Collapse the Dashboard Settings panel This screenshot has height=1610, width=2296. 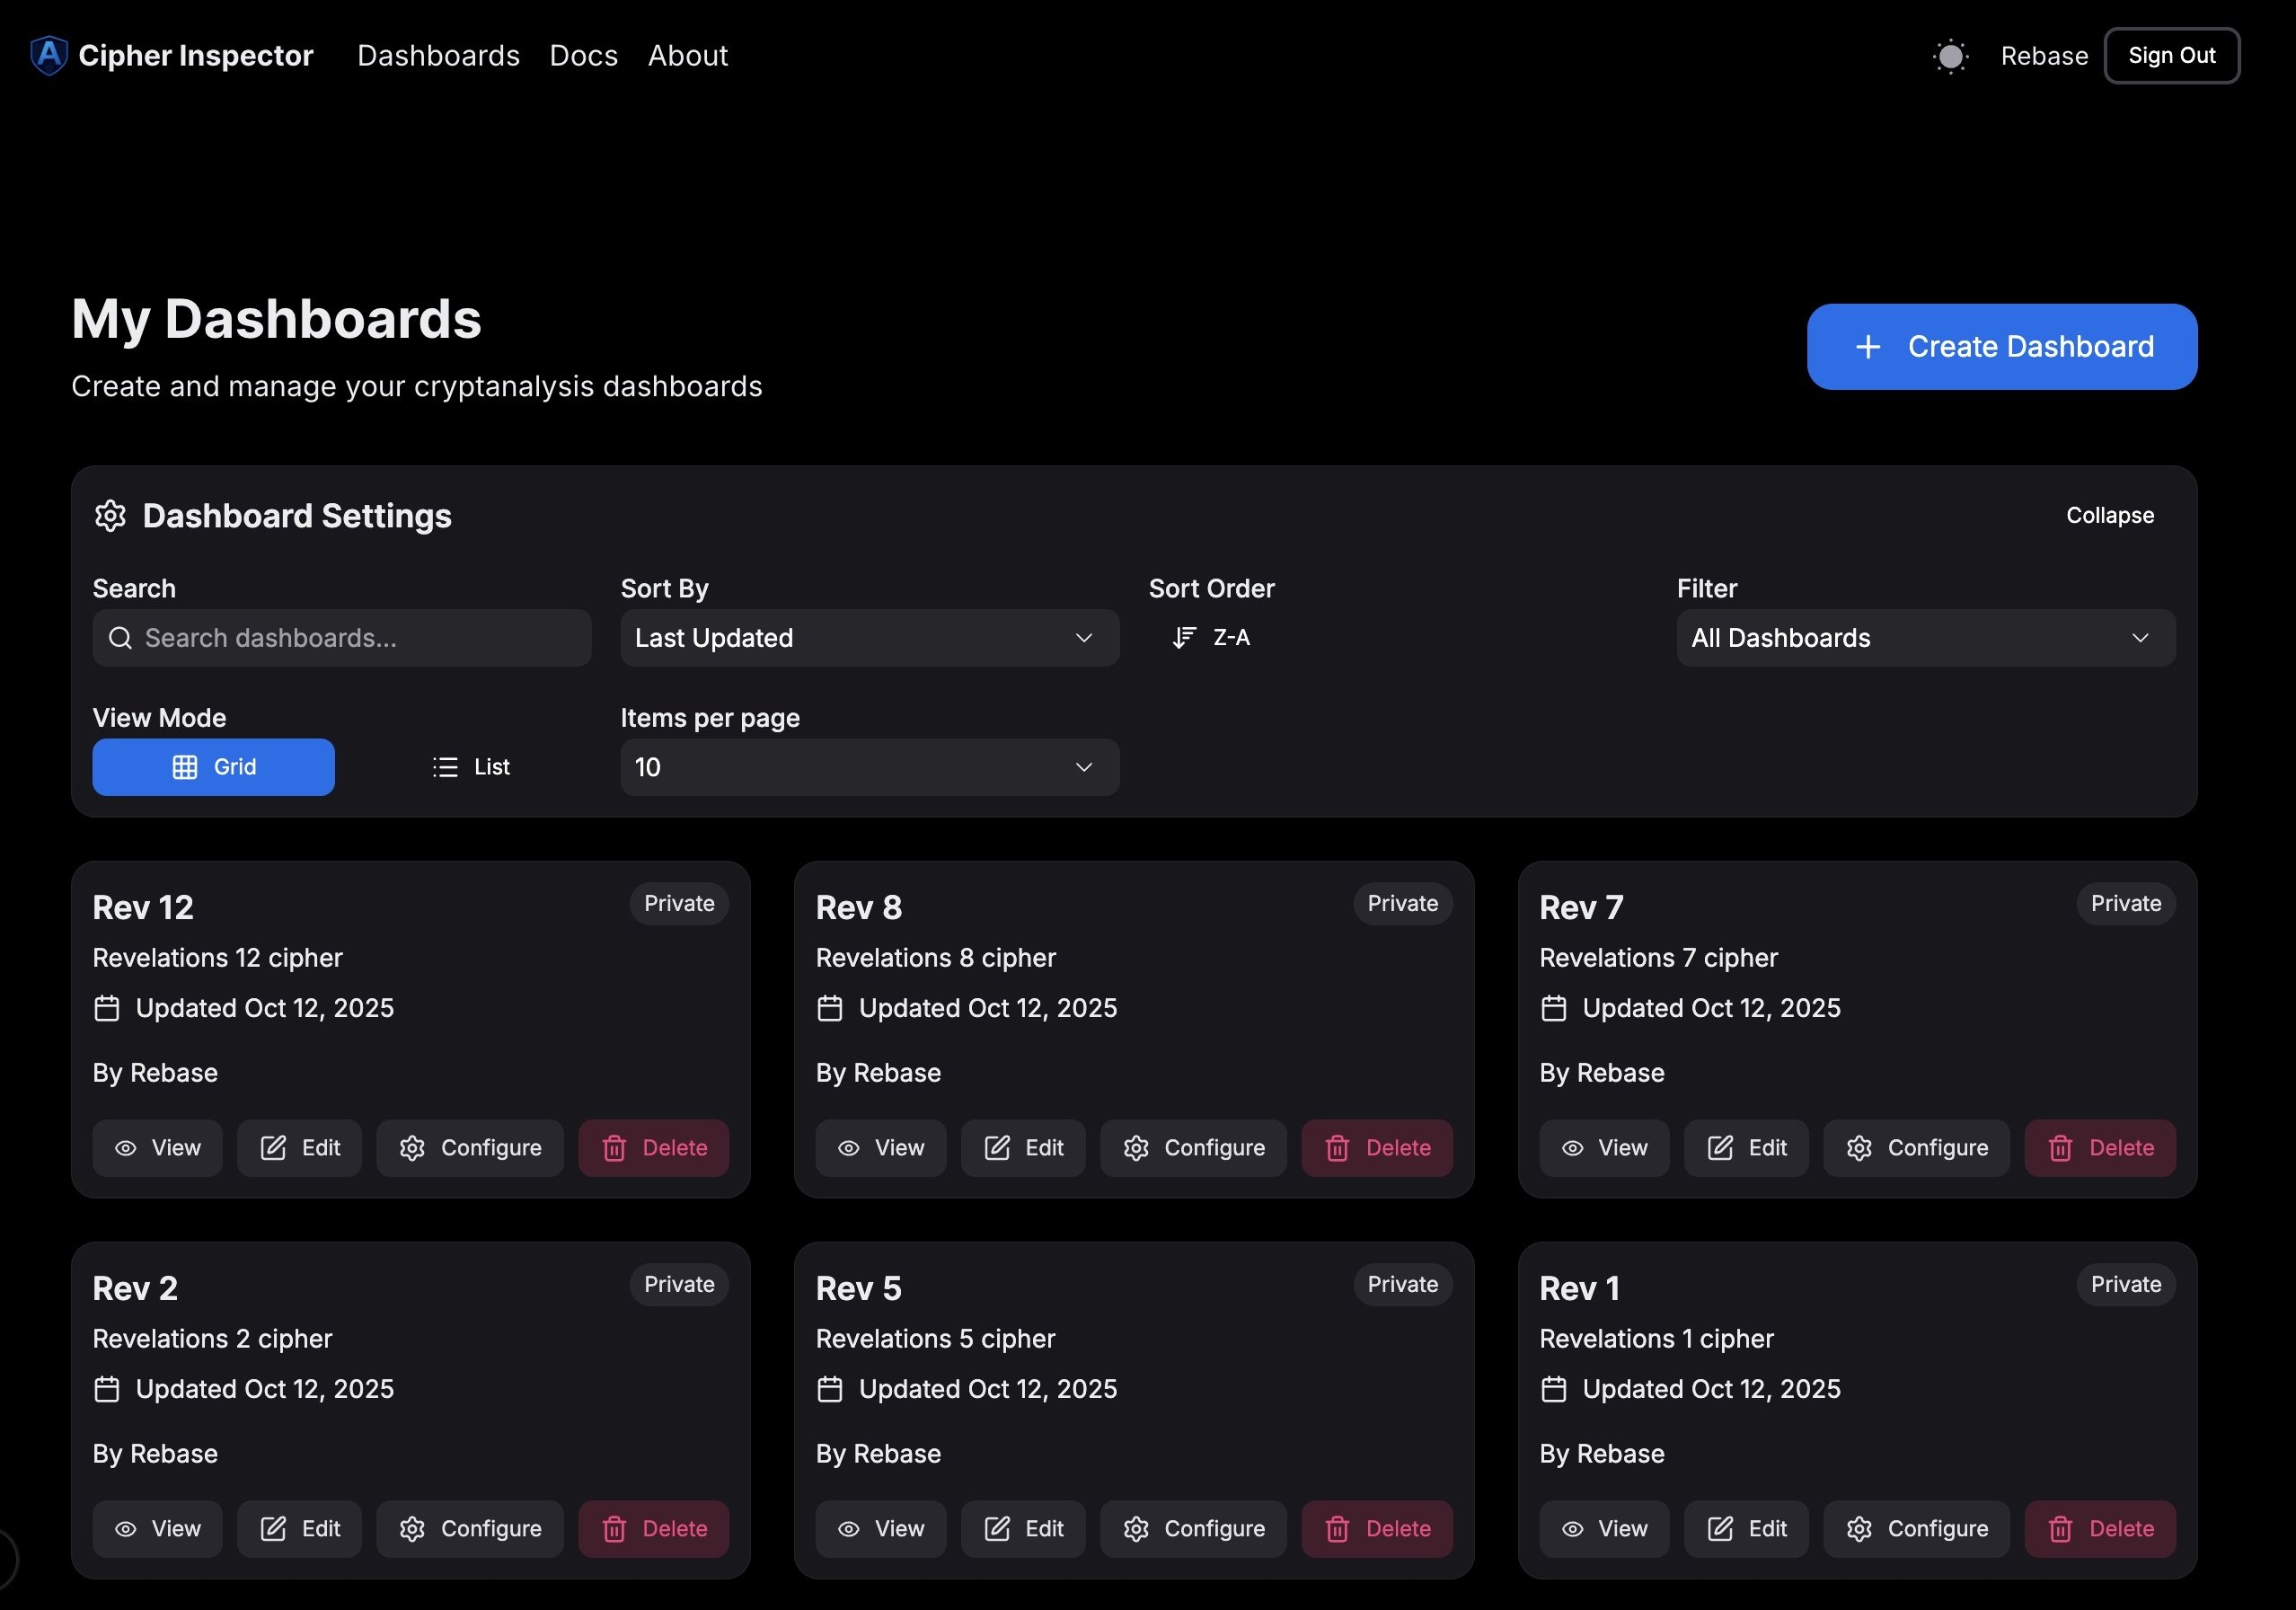[x=2110, y=516]
